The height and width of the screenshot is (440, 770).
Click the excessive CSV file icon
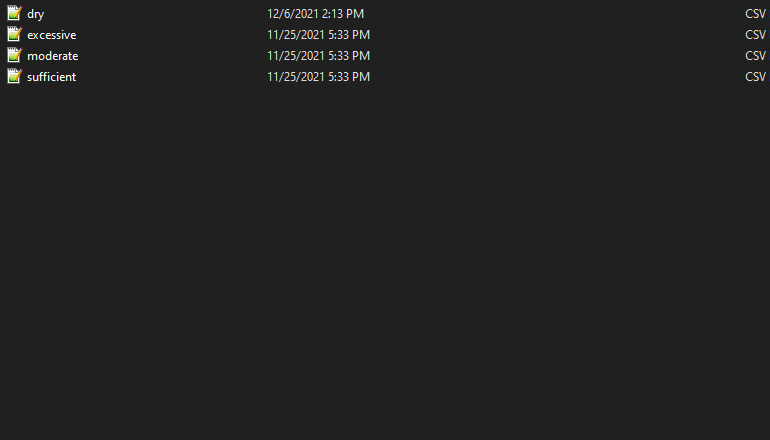pos(14,35)
